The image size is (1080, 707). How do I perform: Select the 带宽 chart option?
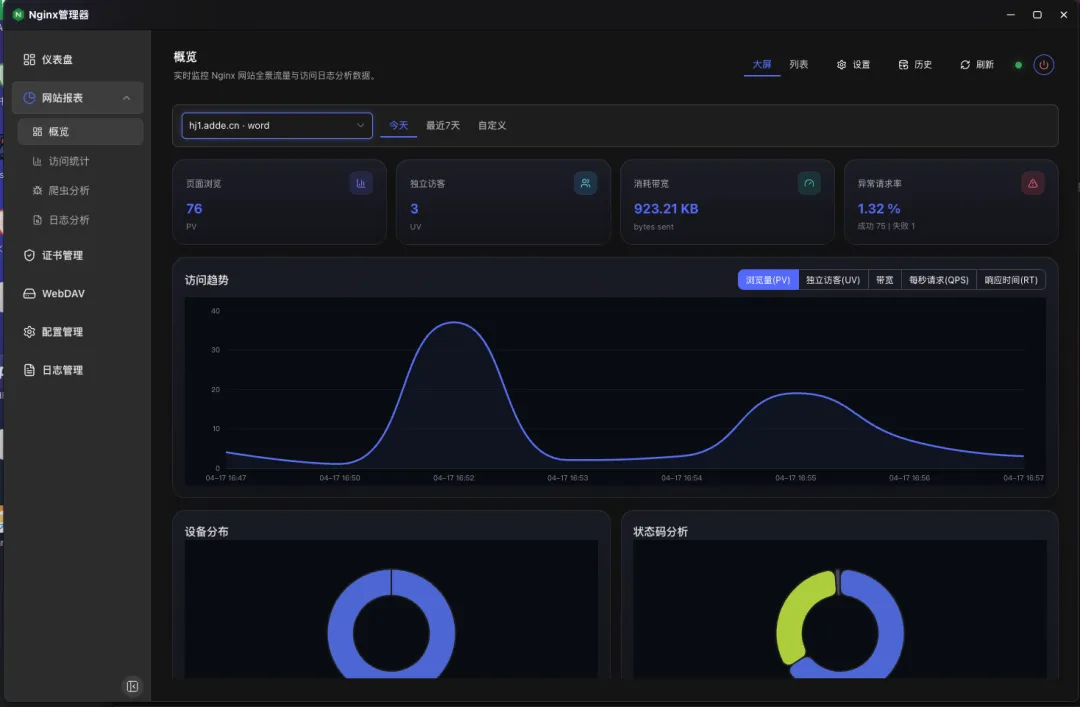[884, 280]
